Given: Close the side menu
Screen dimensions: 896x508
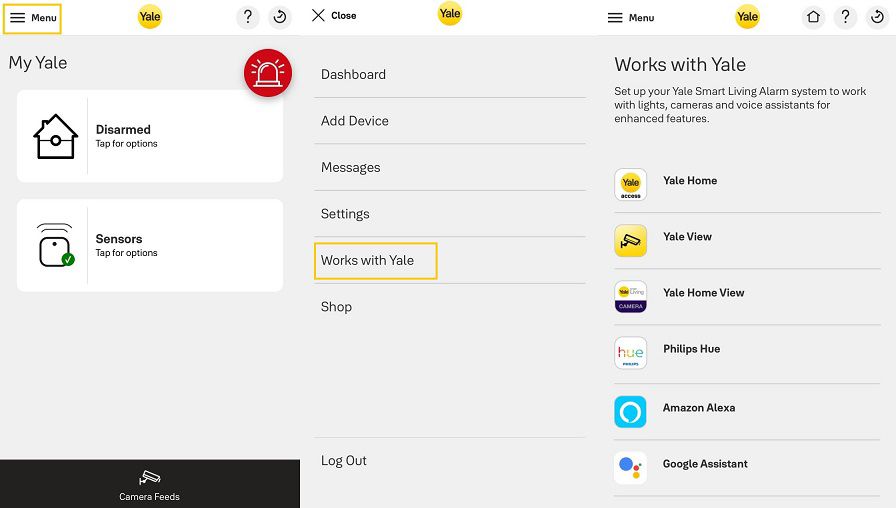Looking at the screenshot, I should tap(334, 15).
